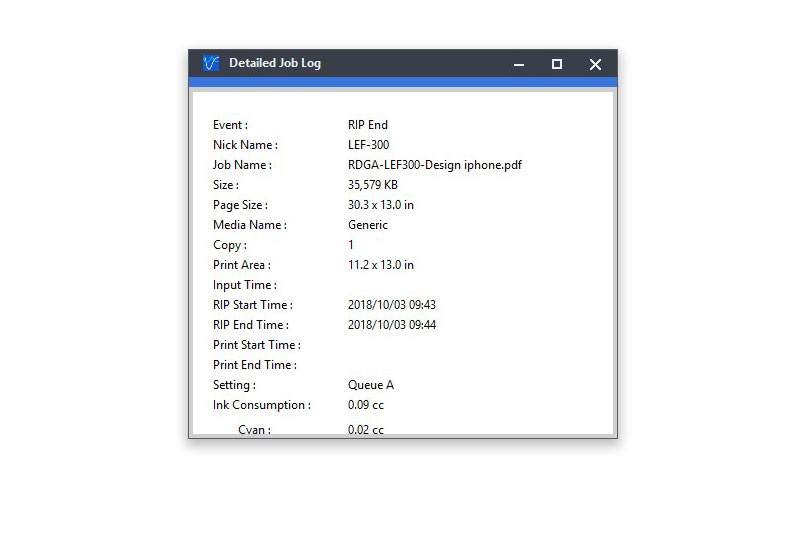Click the Print Start Time label
Screen dimensions: 800x533
click(256, 345)
